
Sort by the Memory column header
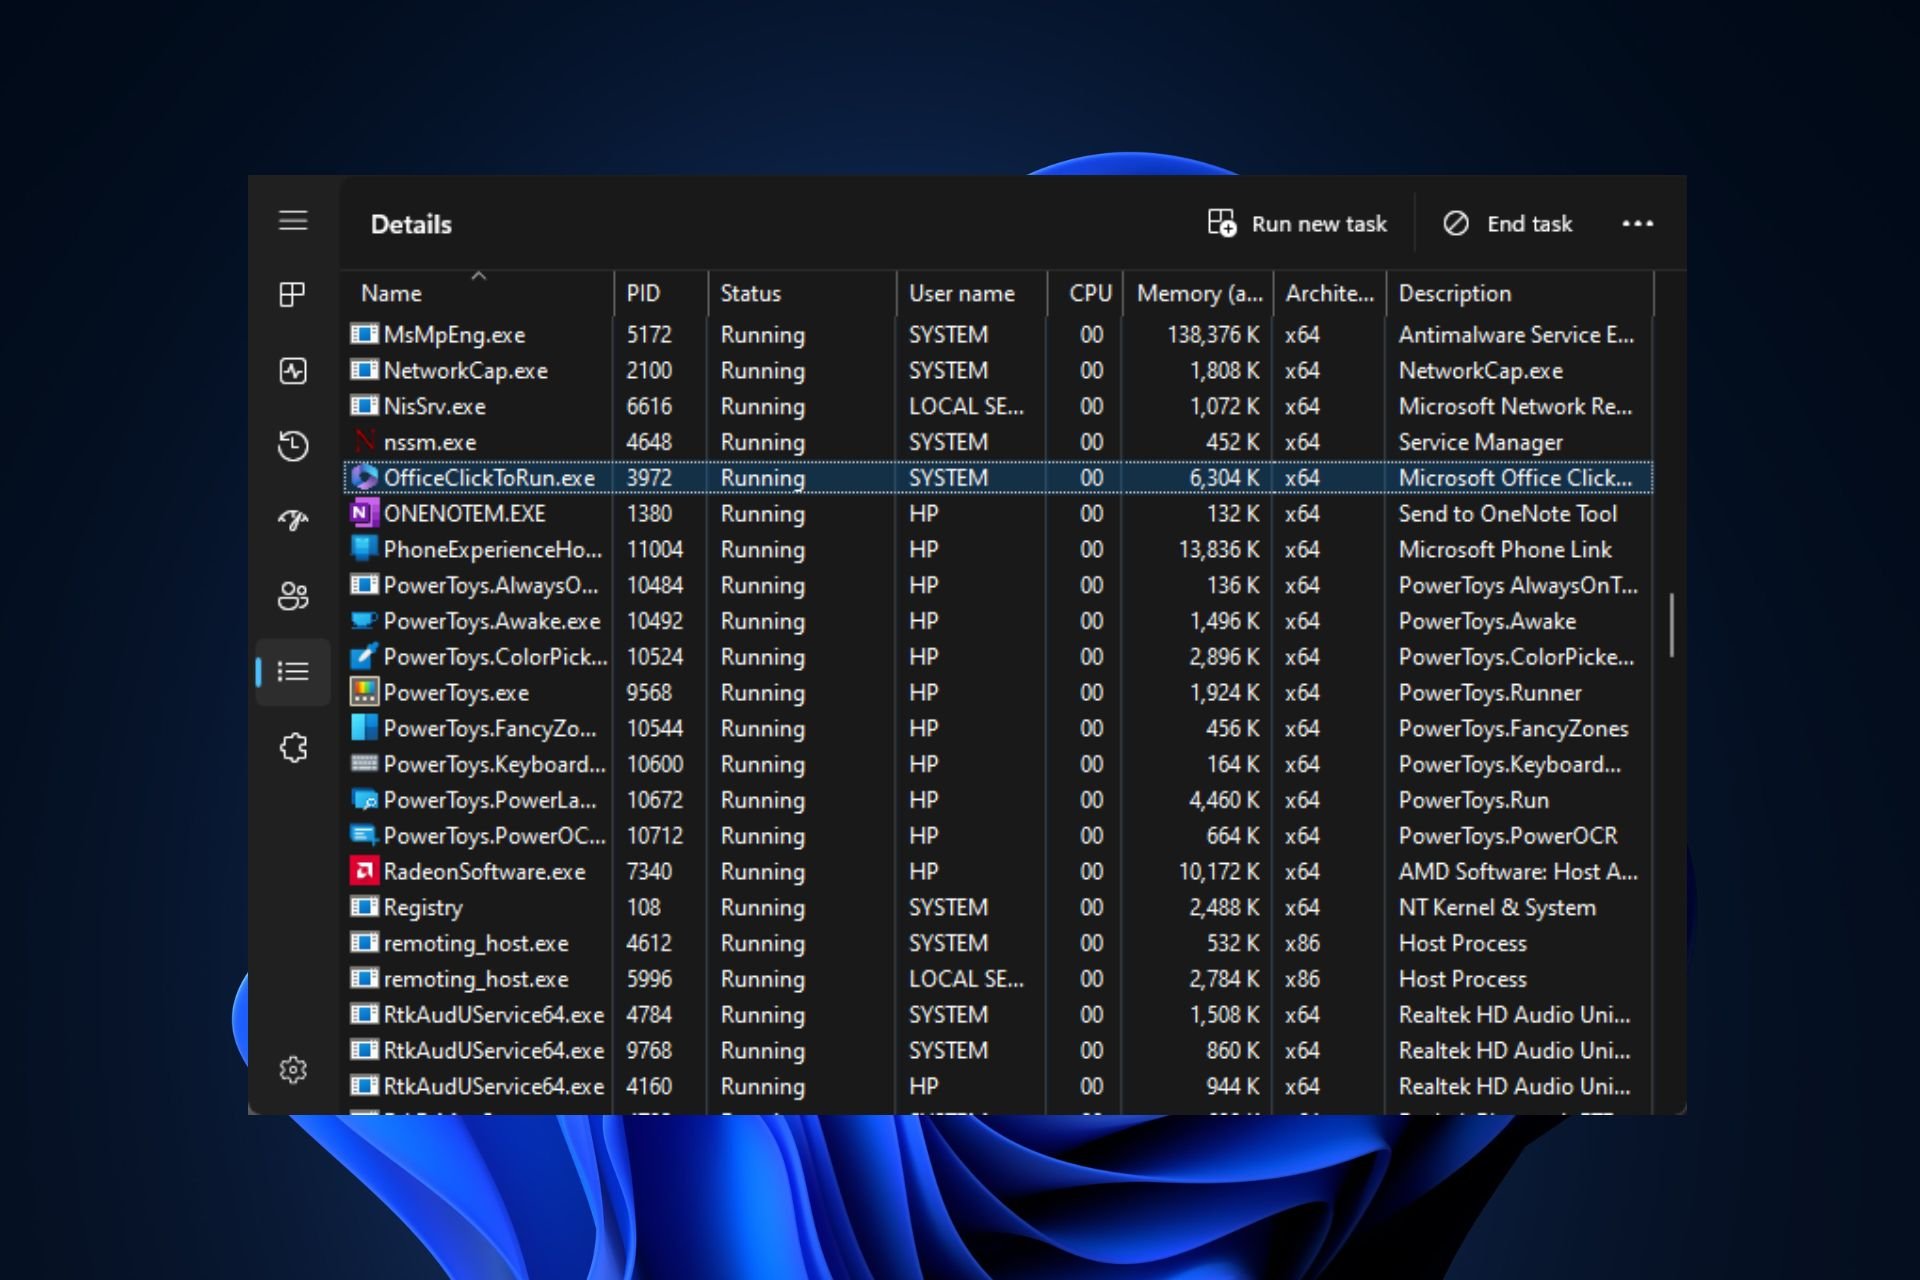pyautogui.click(x=1200, y=293)
